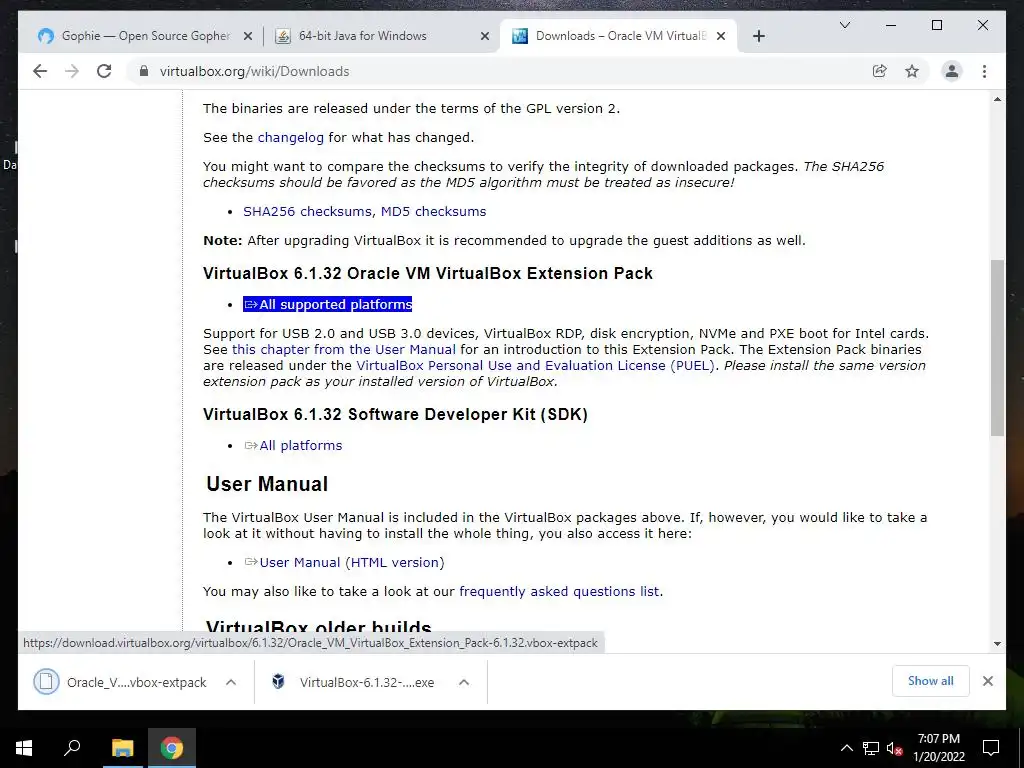Open Windows taskbar search
Screen dimensions: 1024x768
pos(72,748)
